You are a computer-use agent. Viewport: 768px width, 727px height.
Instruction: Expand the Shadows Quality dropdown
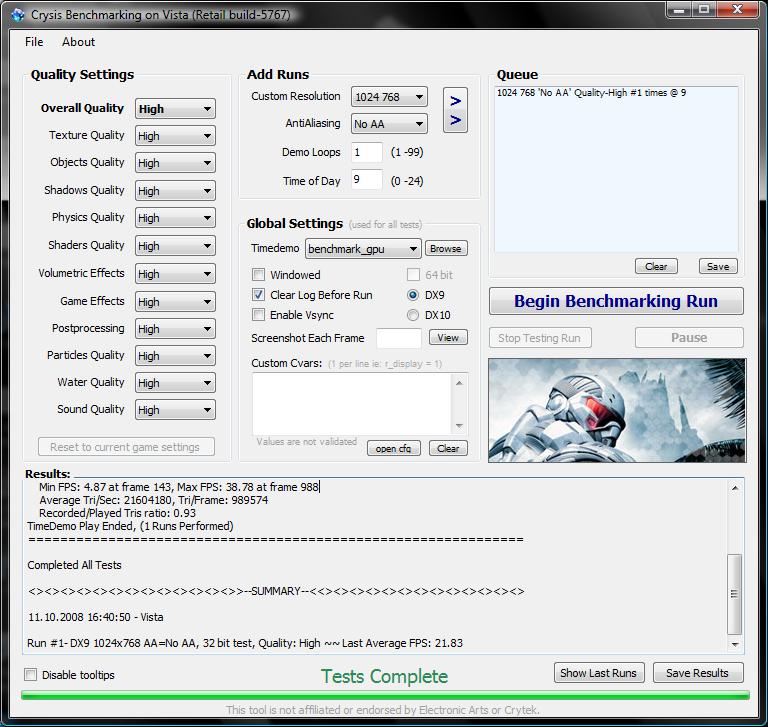[x=175, y=191]
